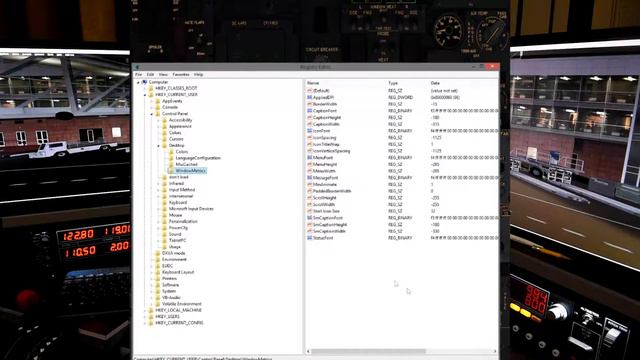Click the Computer root node icon

(144, 82)
